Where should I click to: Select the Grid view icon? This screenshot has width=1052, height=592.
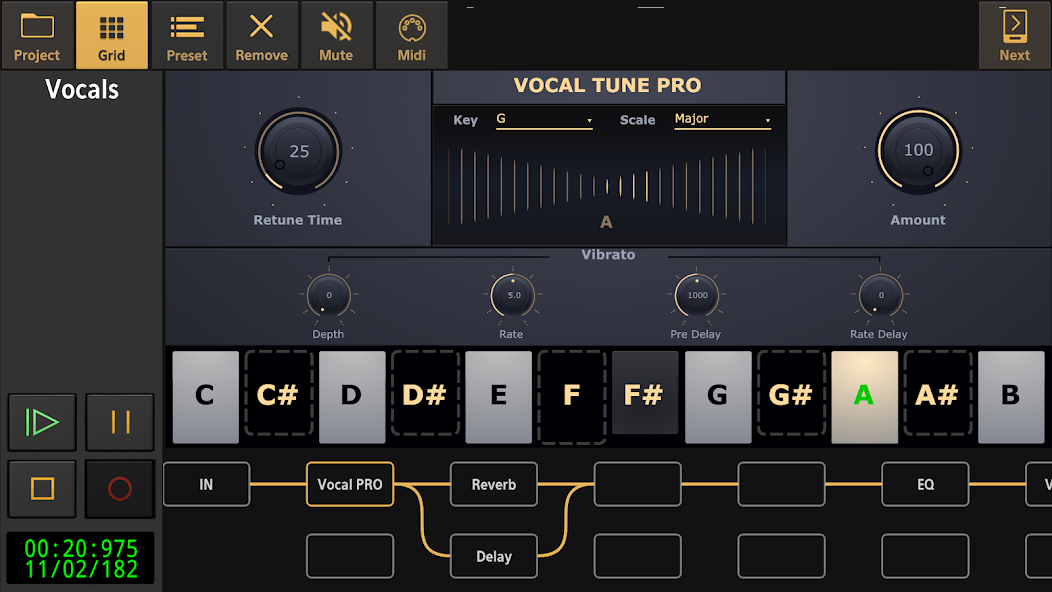[x=111, y=33]
